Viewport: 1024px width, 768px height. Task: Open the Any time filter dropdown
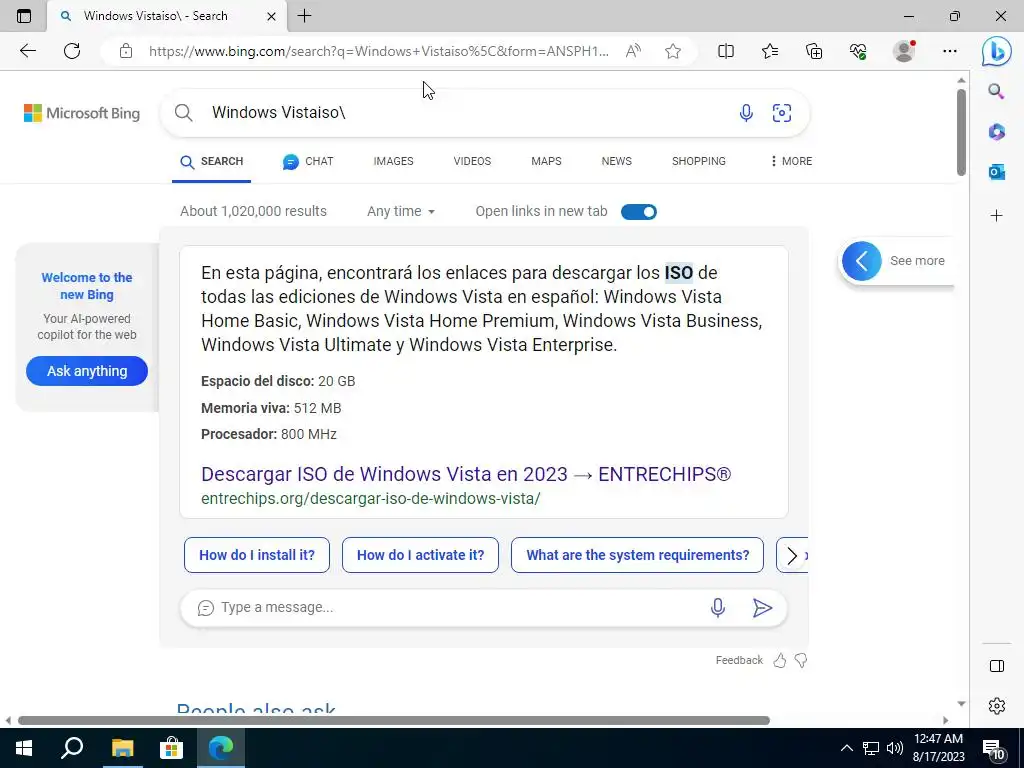tap(400, 212)
